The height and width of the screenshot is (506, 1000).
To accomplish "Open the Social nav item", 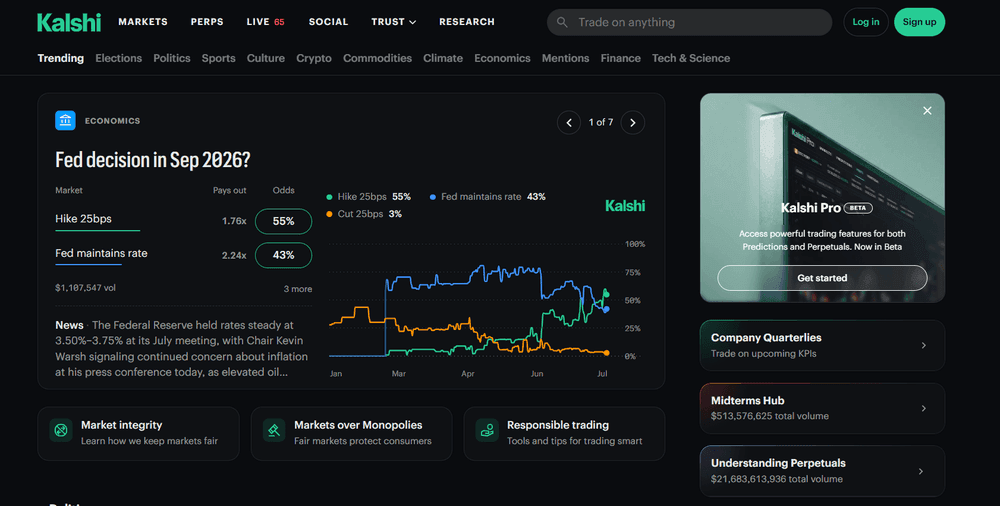I will pyautogui.click(x=328, y=22).
